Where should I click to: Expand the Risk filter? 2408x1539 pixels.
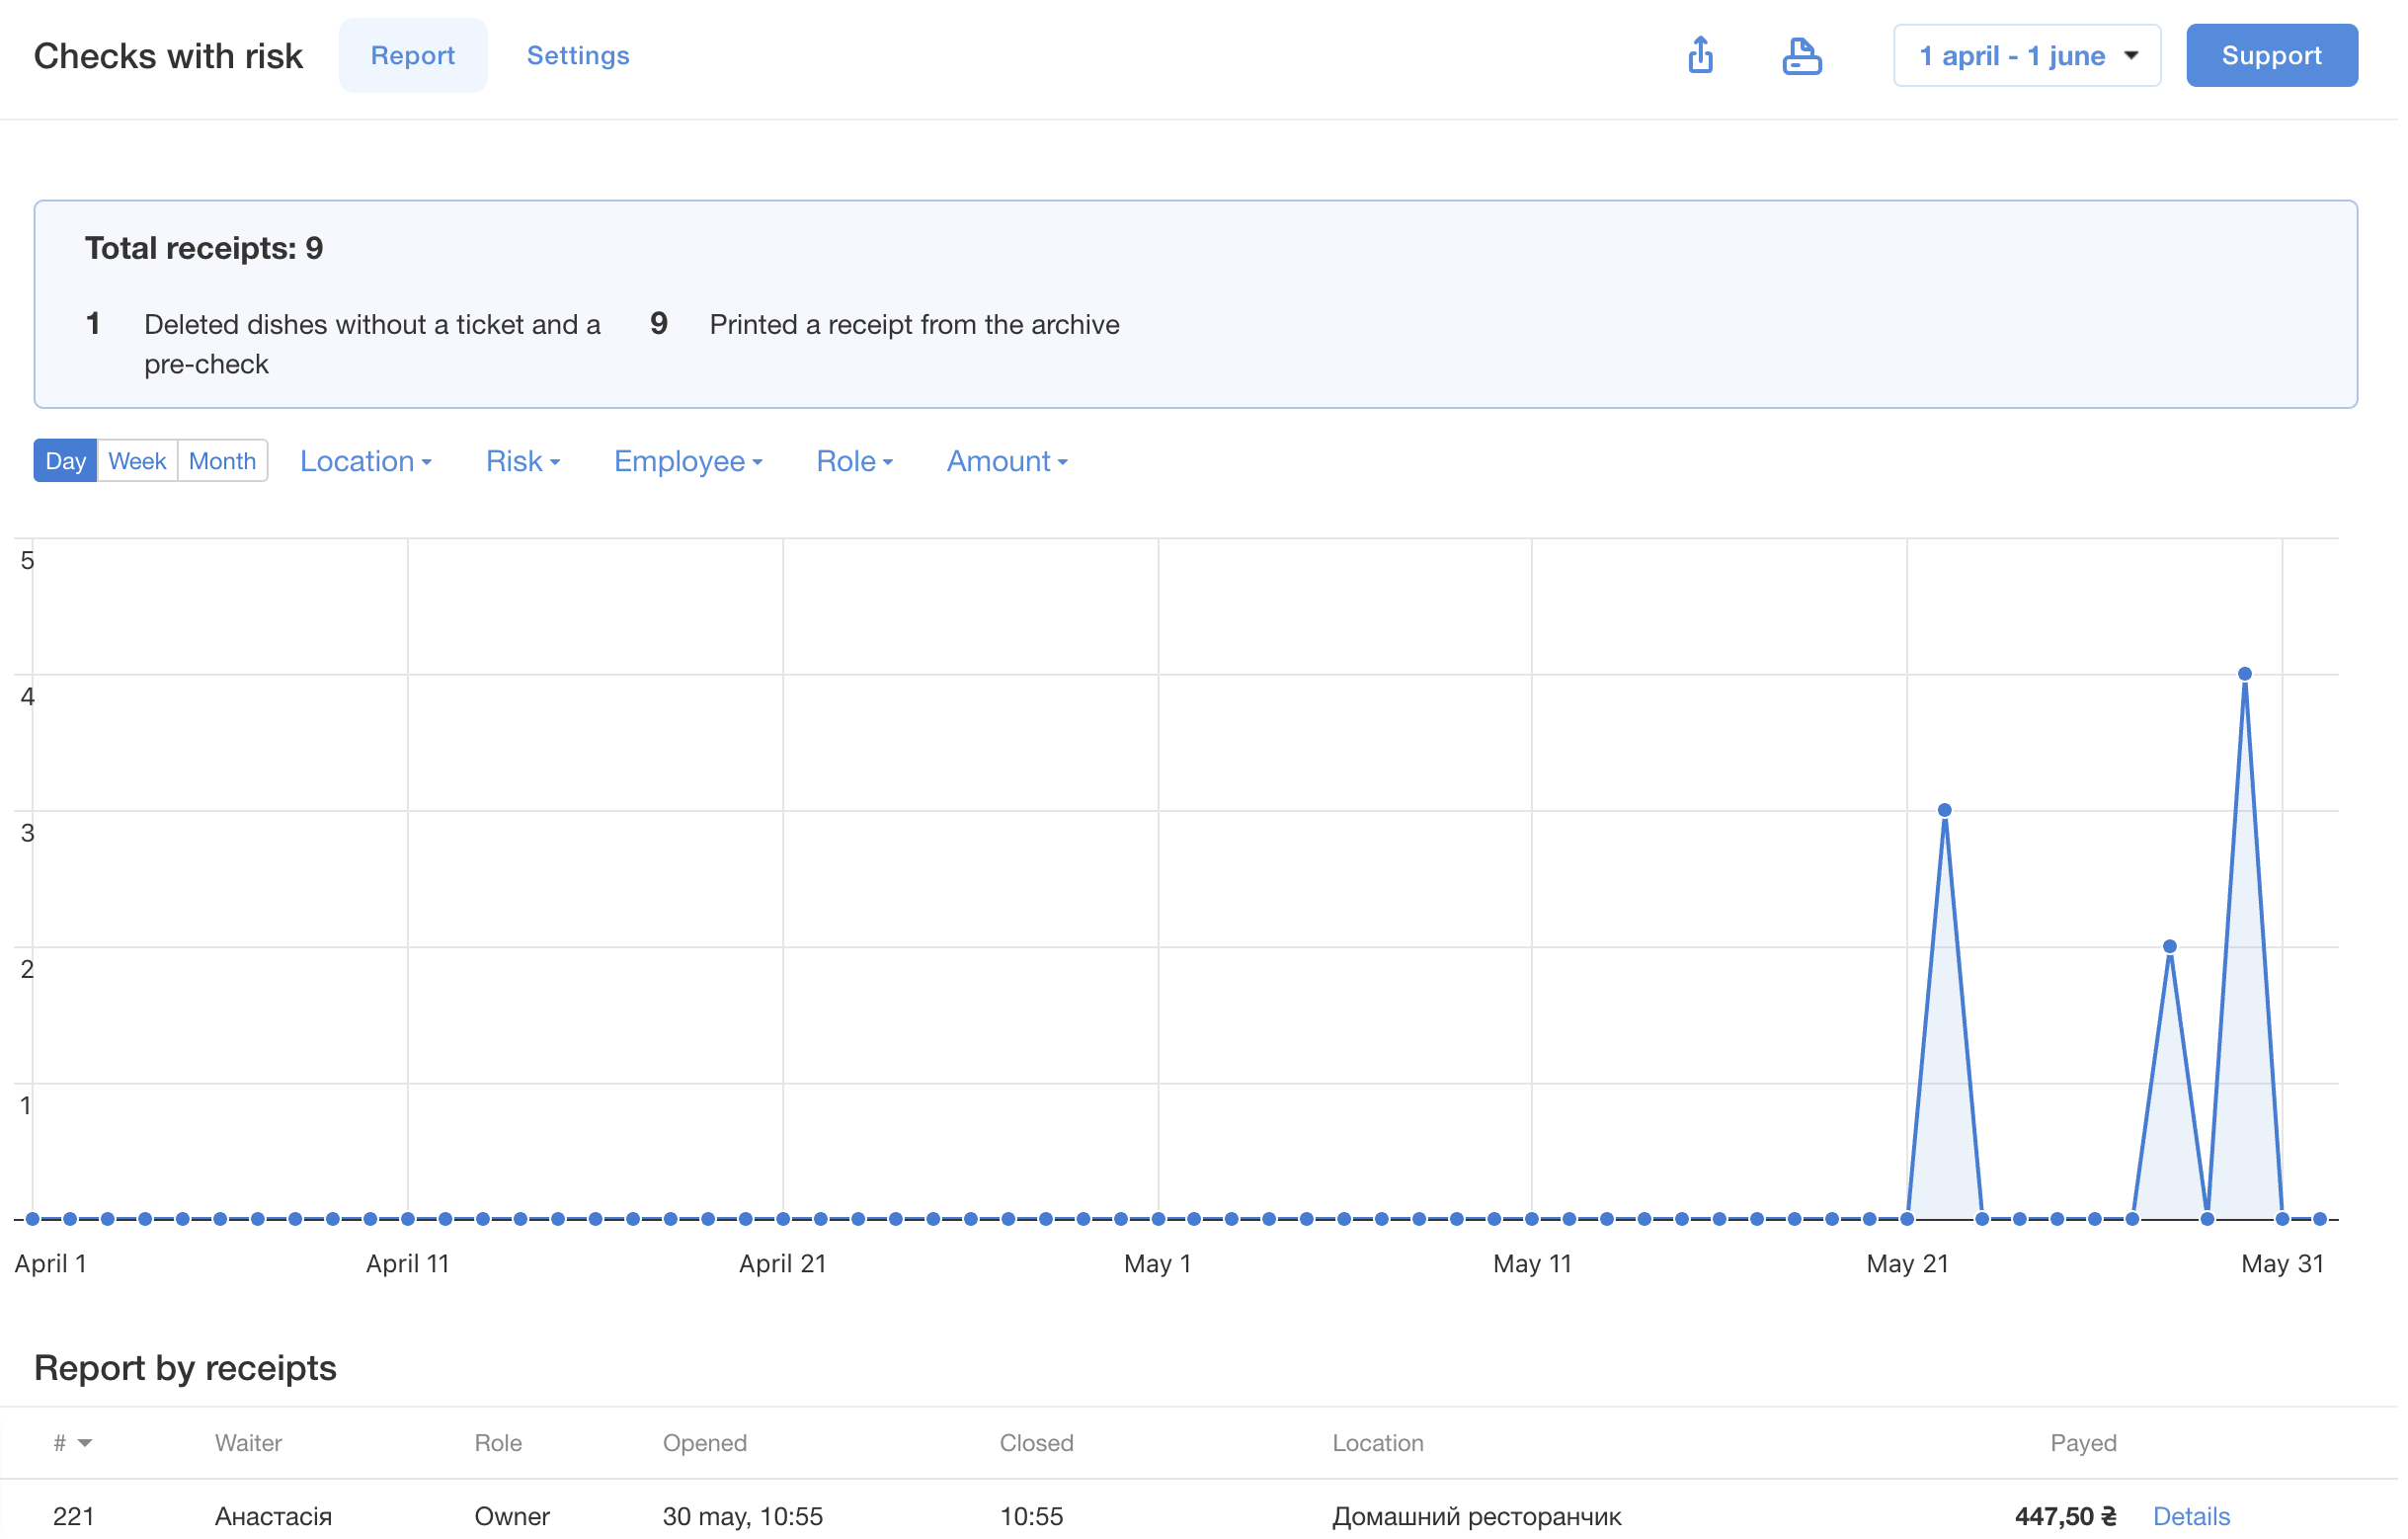tap(522, 461)
